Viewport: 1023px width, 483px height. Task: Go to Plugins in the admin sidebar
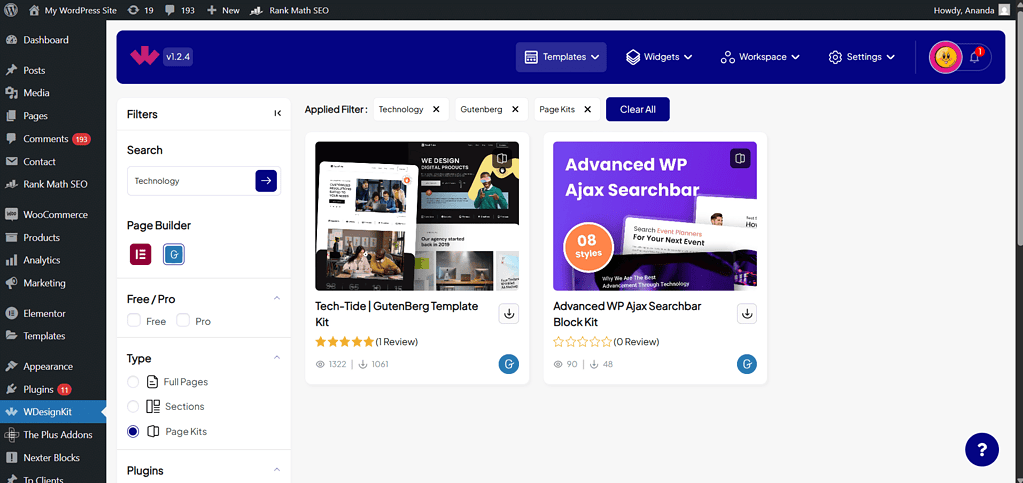(38, 389)
